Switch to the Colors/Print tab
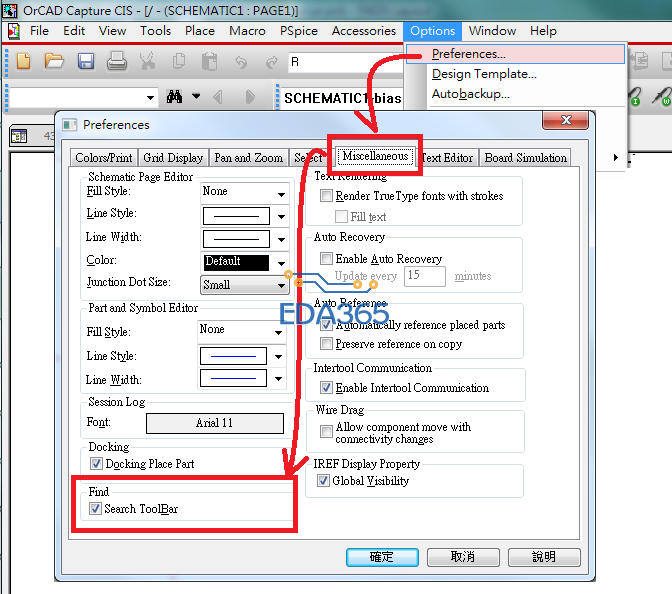This screenshot has width=672, height=594. [104, 158]
